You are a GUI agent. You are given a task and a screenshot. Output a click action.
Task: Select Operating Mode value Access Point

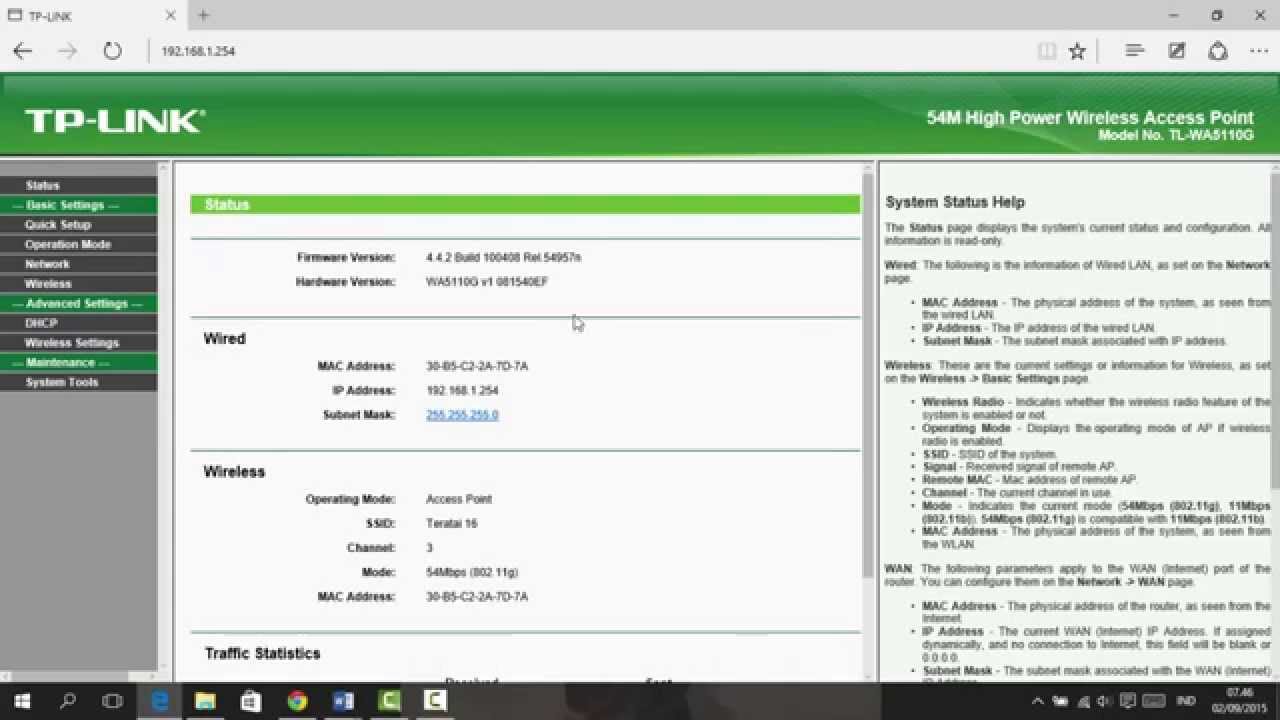click(x=459, y=499)
